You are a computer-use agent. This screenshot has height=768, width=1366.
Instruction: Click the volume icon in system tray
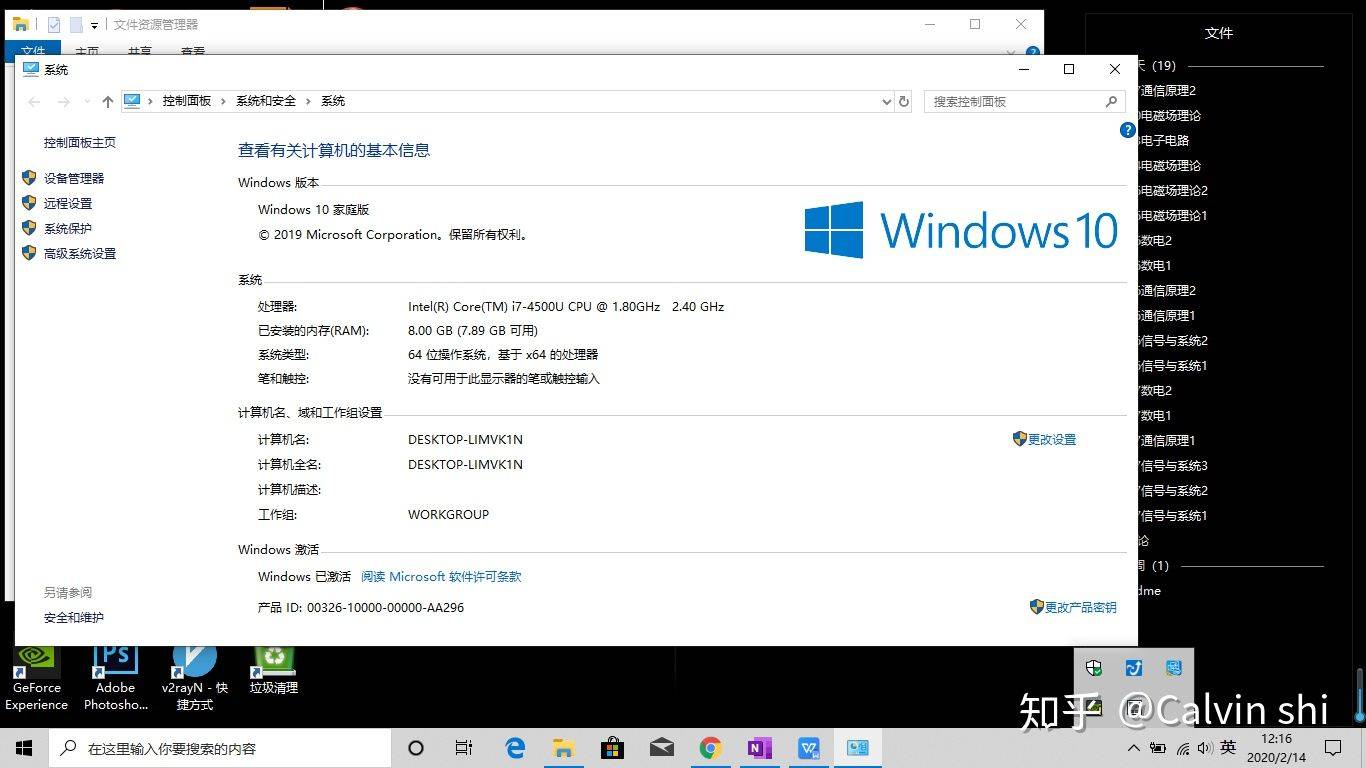click(x=1204, y=748)
